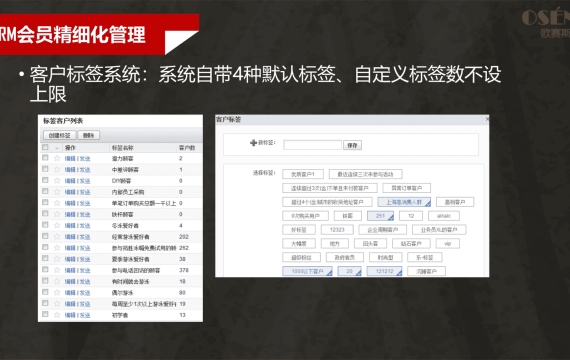The width and height of the screenshot is (570, 360).
Task: Click 编辑 link for 中差评顾客
Action: coord(70,170)
